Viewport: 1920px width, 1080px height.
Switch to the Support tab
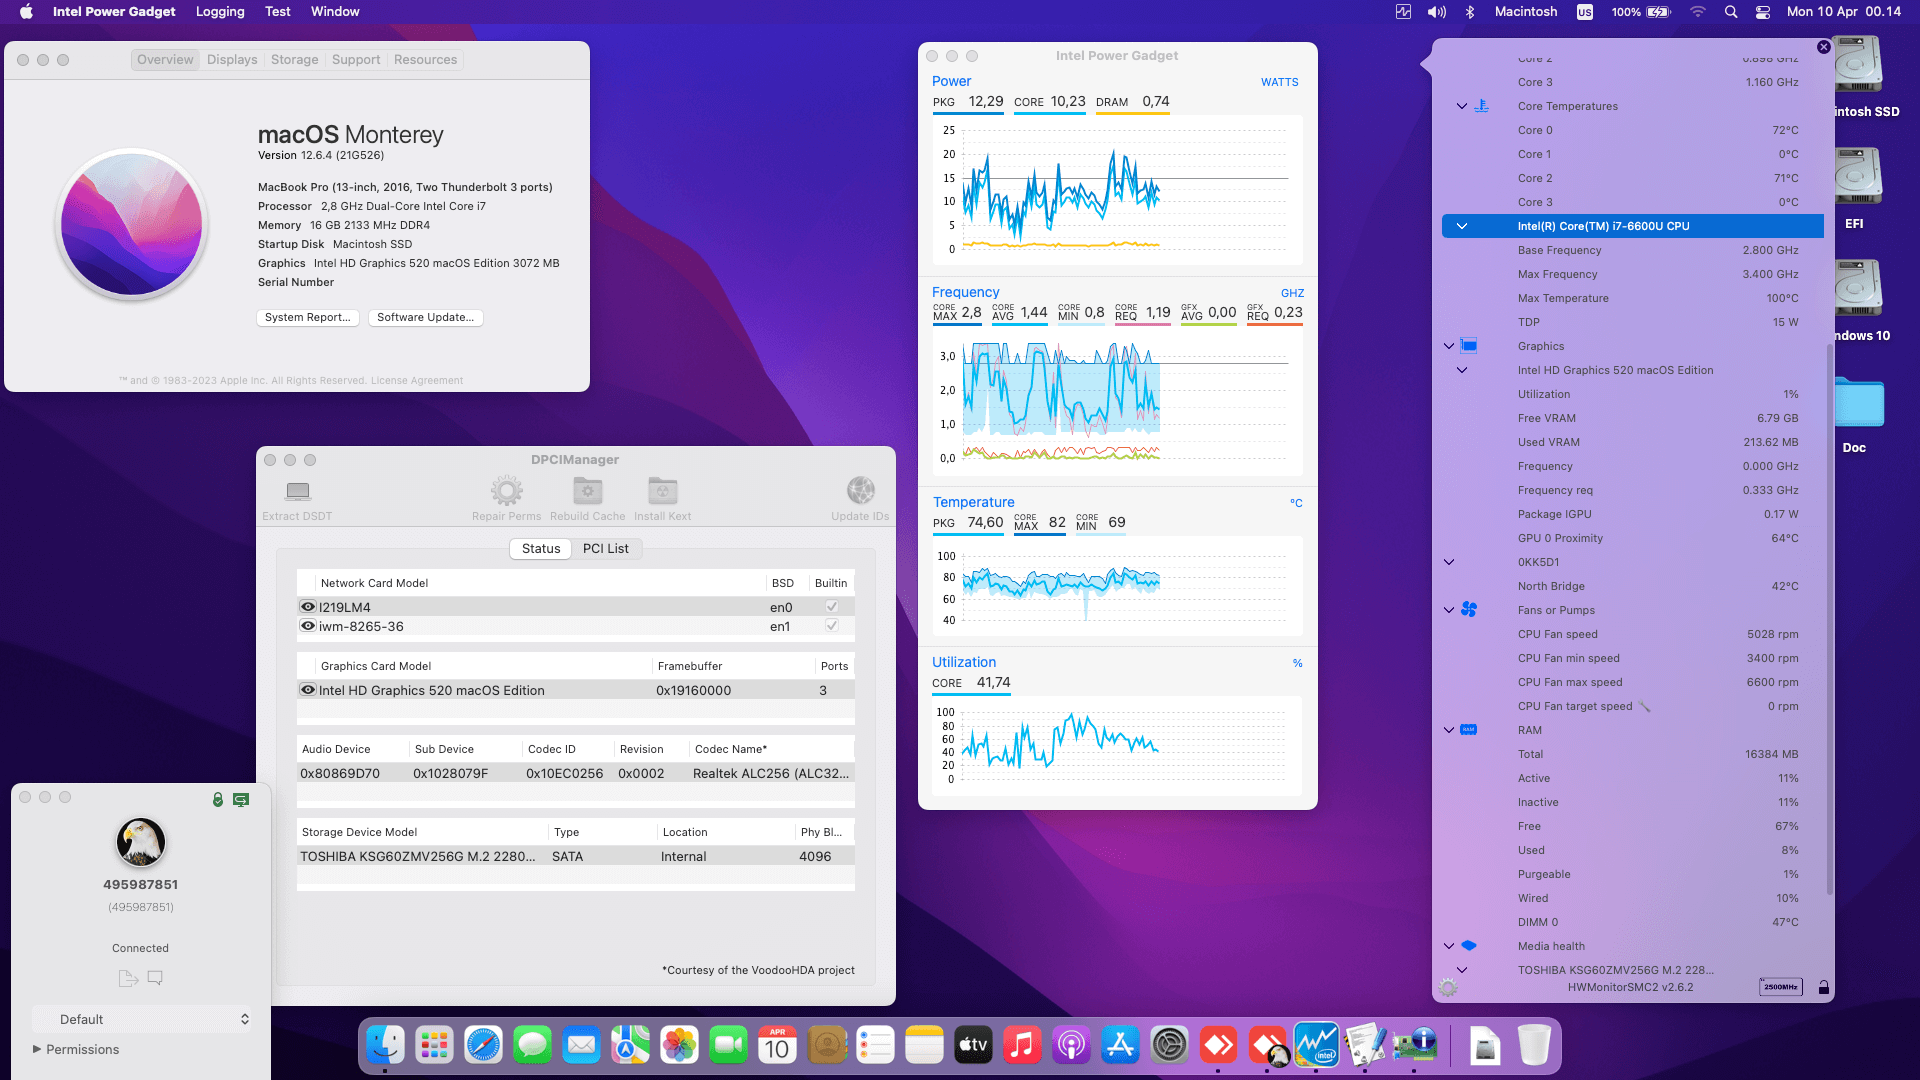(356, 60)
